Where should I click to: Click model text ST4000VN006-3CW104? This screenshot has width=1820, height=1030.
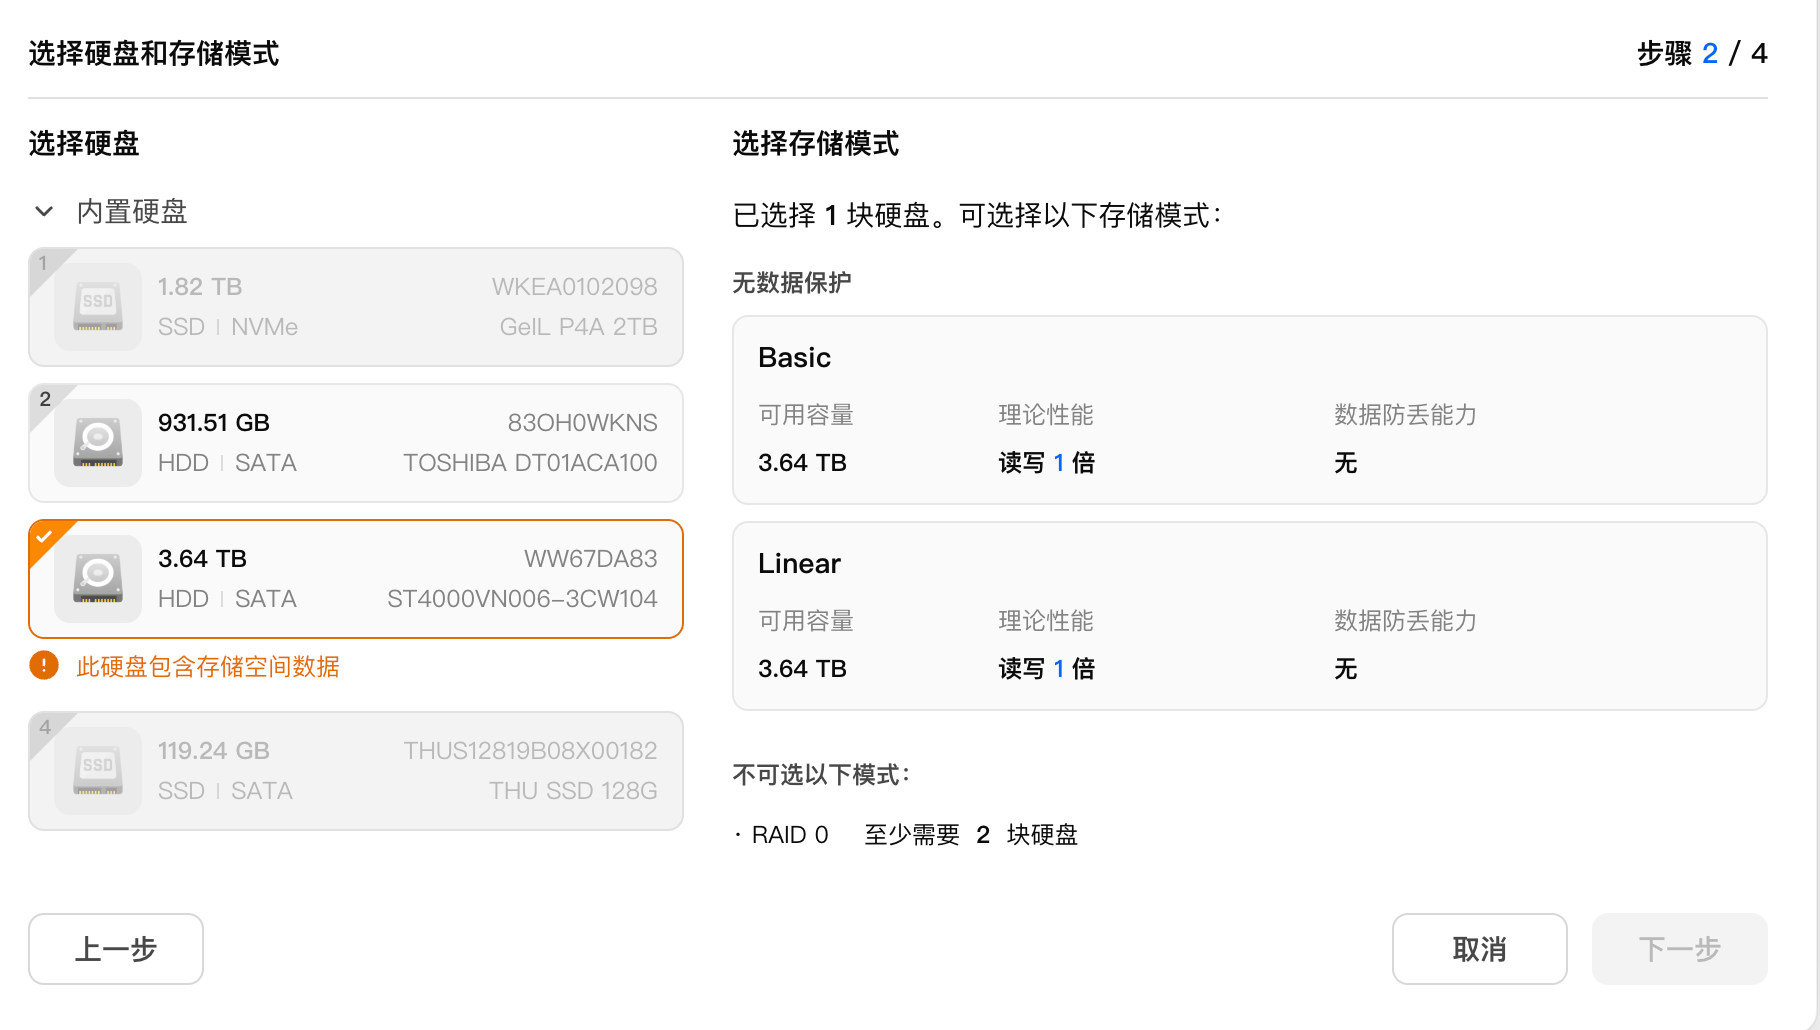(x=522, y=599)
